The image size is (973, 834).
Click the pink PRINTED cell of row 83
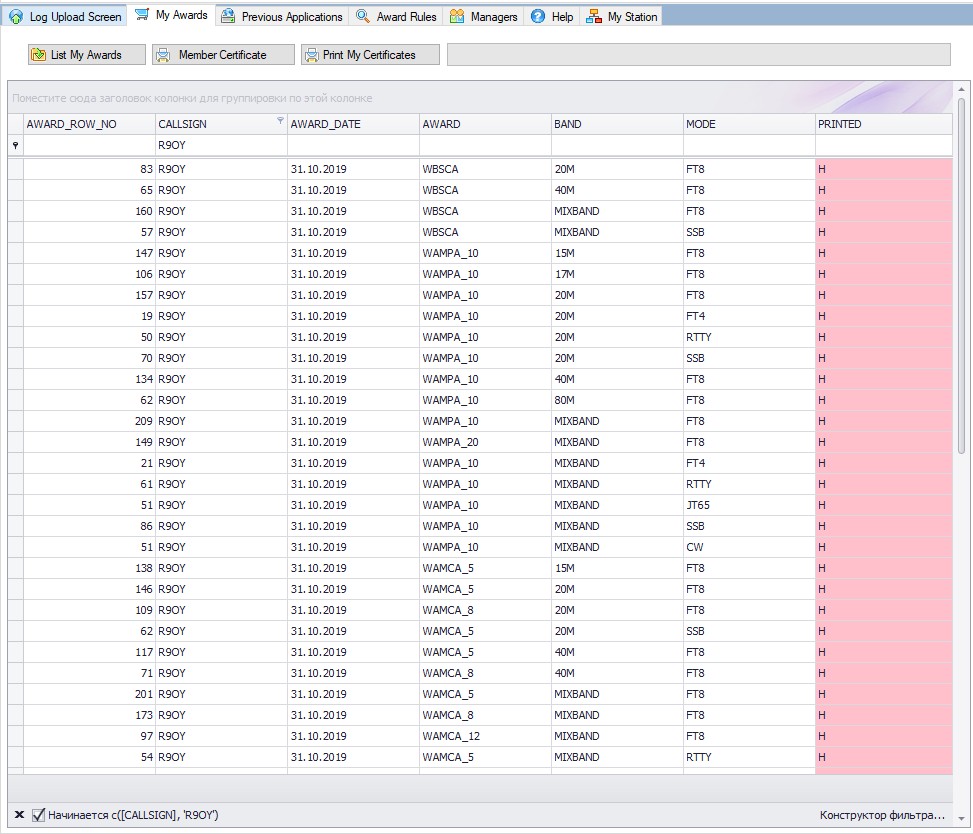click(883, 169)
